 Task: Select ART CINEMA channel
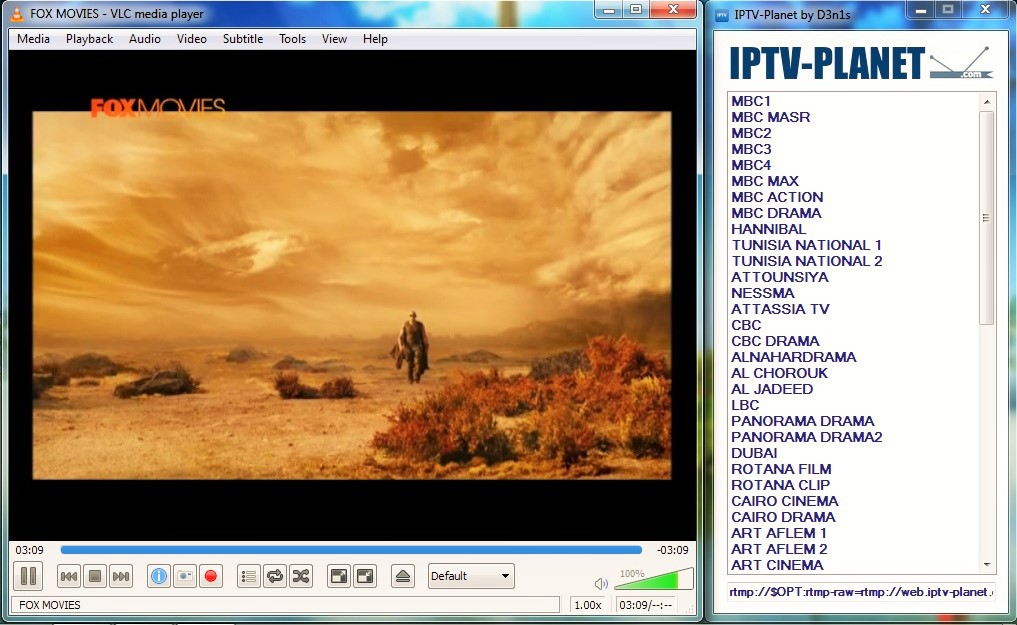pyautogui.click(x=777, y=565)
